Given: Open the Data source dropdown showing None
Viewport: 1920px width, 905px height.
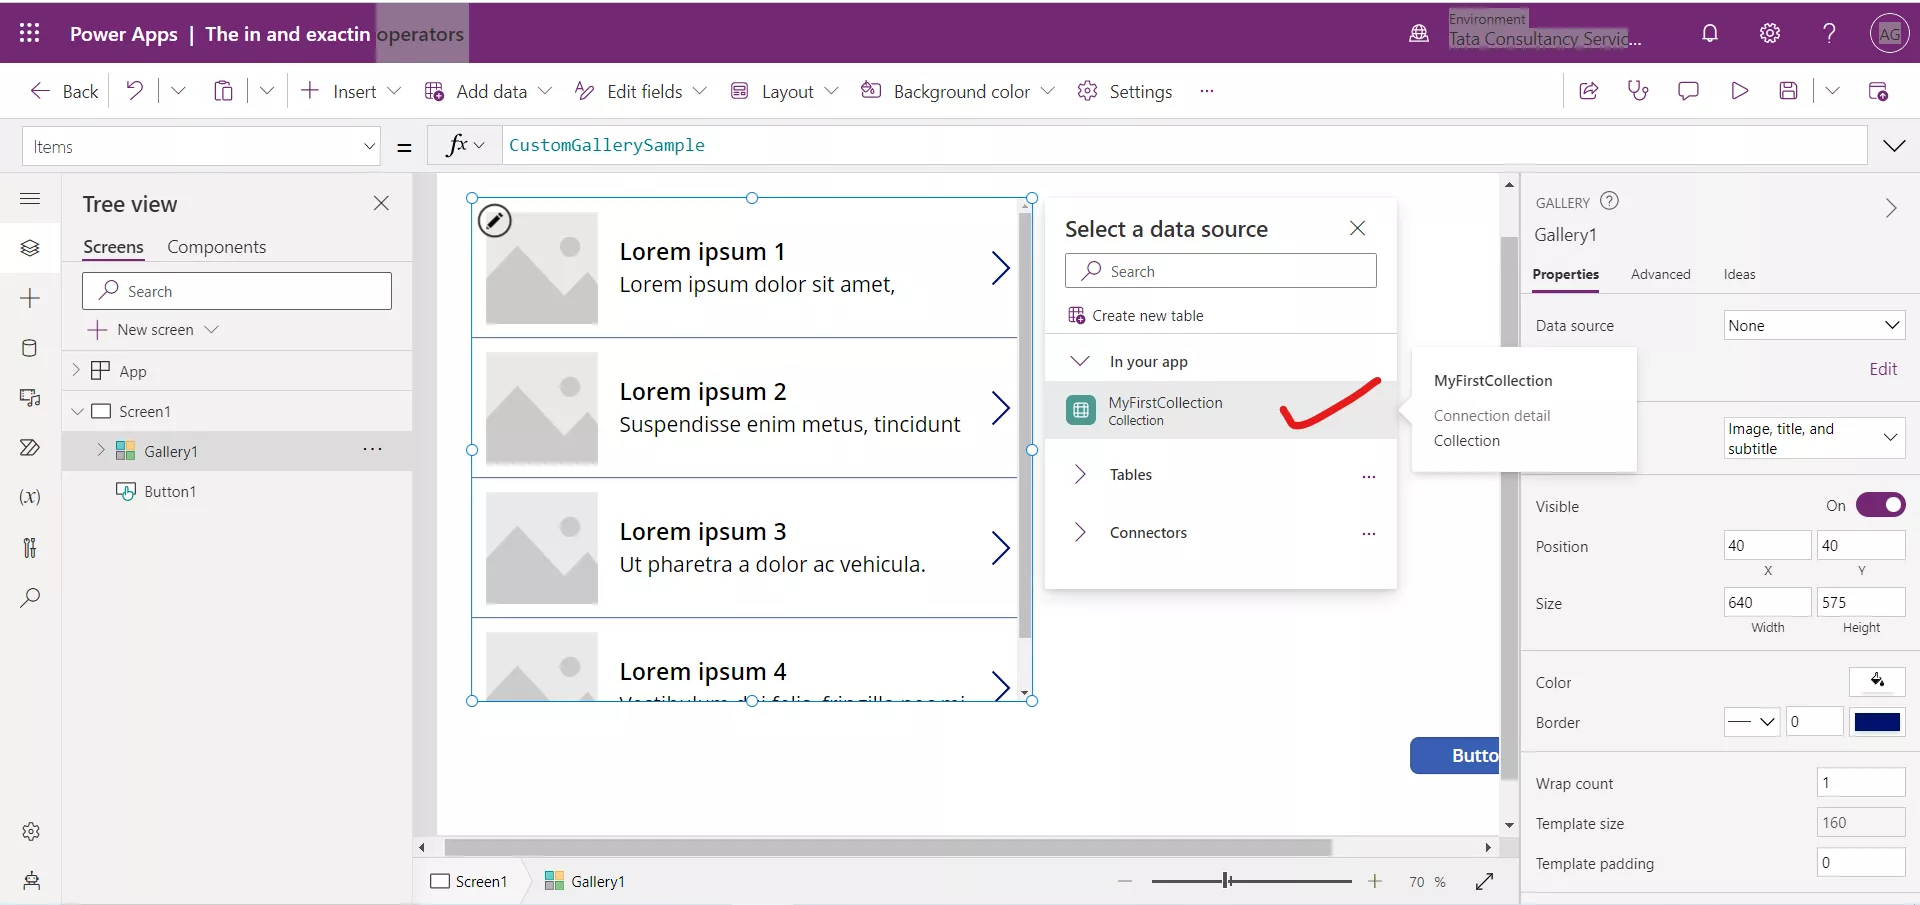Looking at the screenshot, I should [x=1814, y=325].
